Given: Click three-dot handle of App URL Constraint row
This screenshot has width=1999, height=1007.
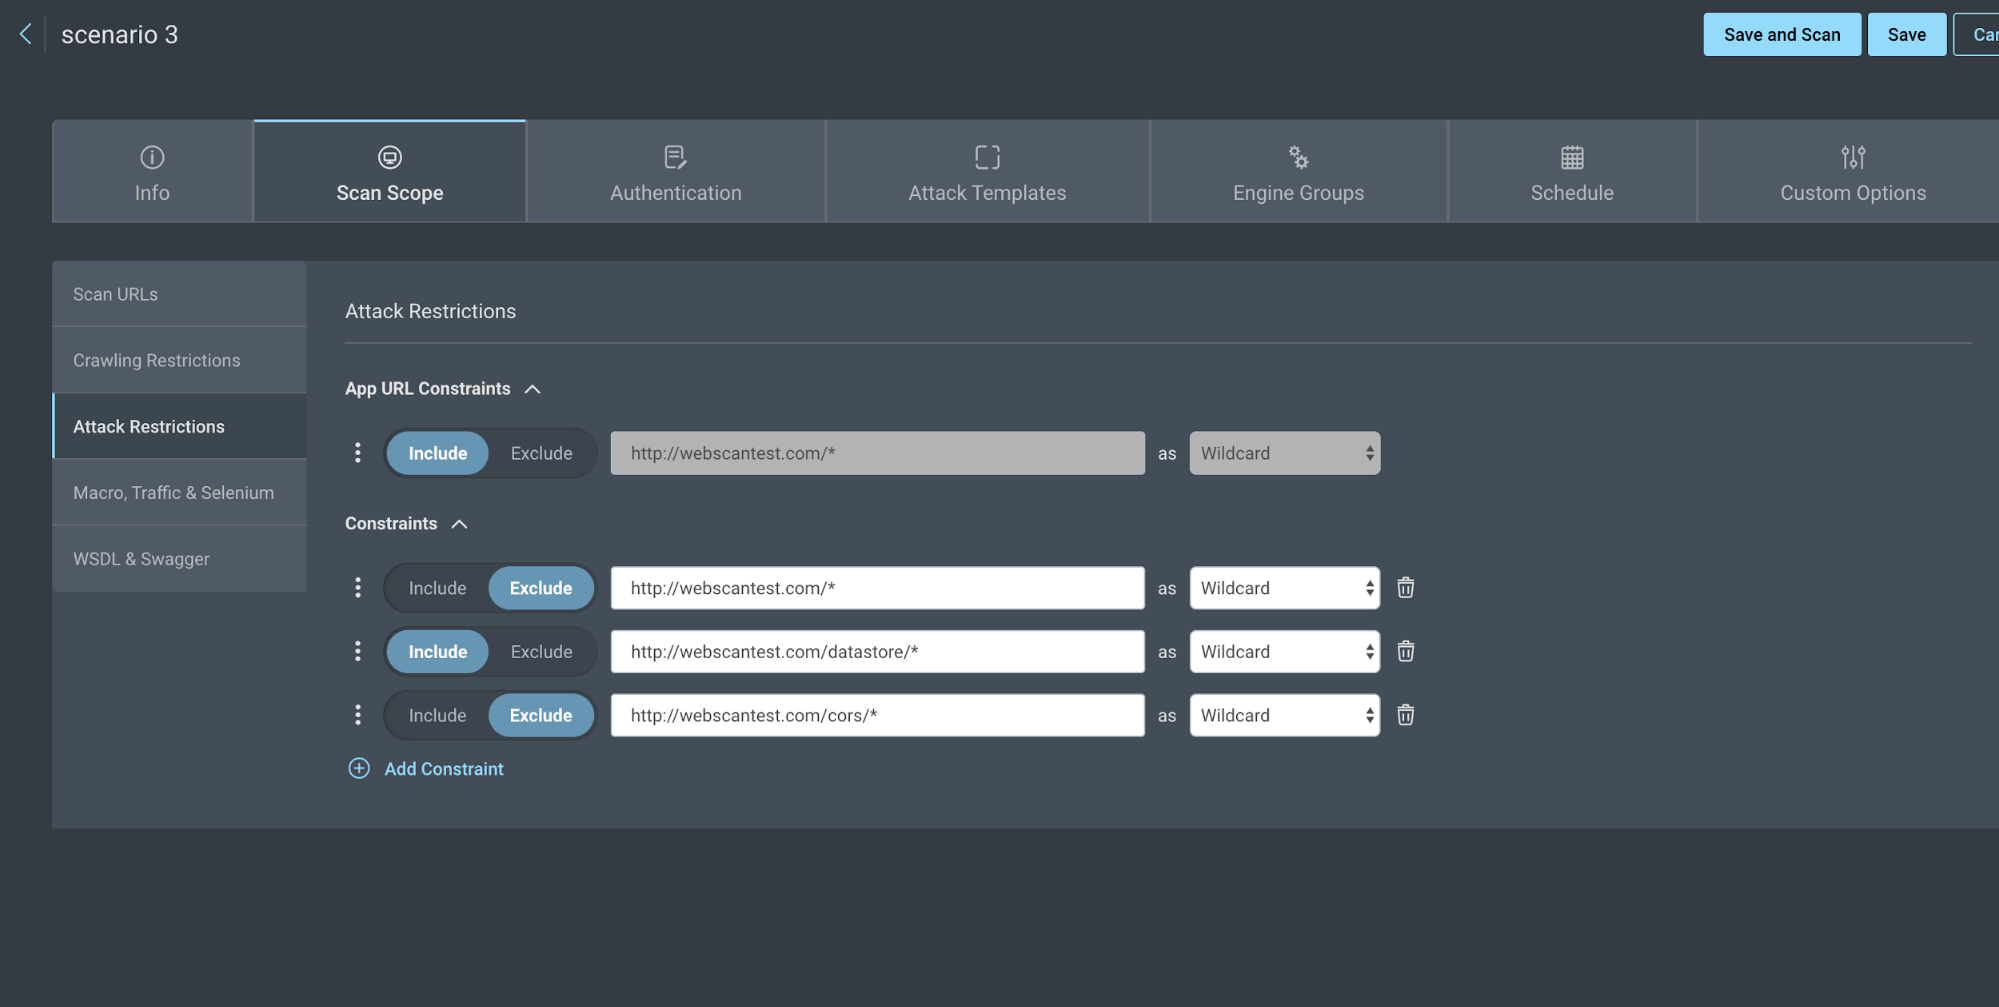Looking at the screenshot, I should [358, 453].
